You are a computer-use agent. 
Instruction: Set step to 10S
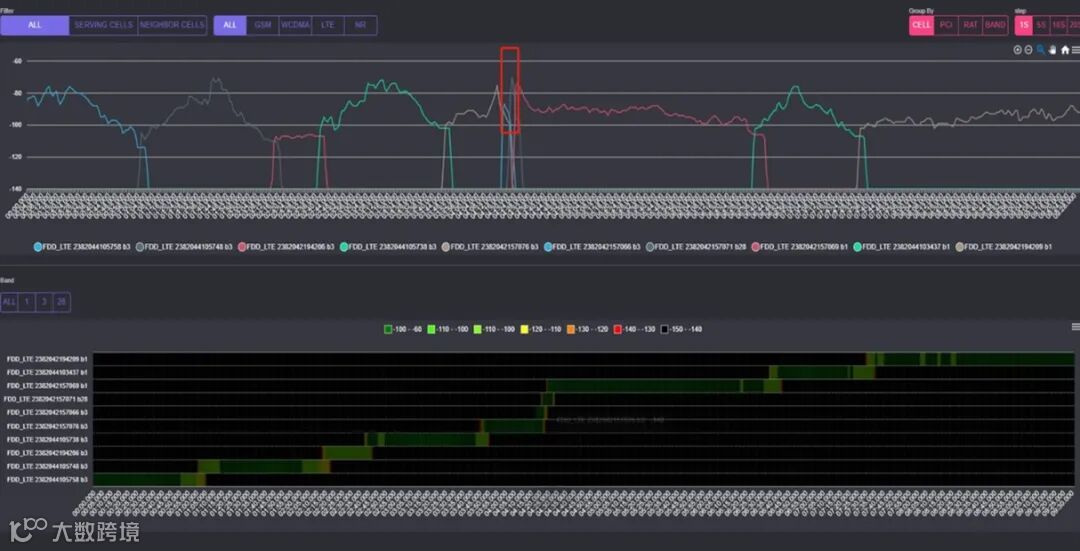(1058, 25)
